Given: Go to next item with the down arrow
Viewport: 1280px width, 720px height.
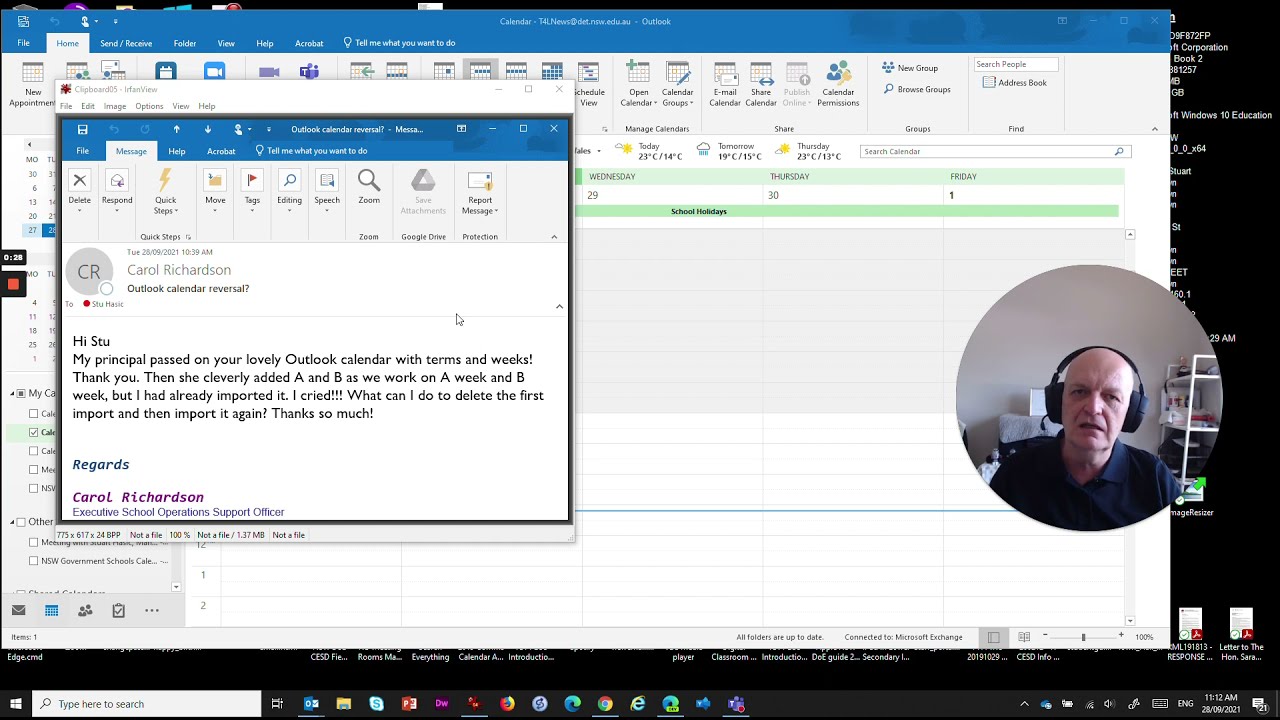Looking at the screenshot, I should click(x=207, y=129).
